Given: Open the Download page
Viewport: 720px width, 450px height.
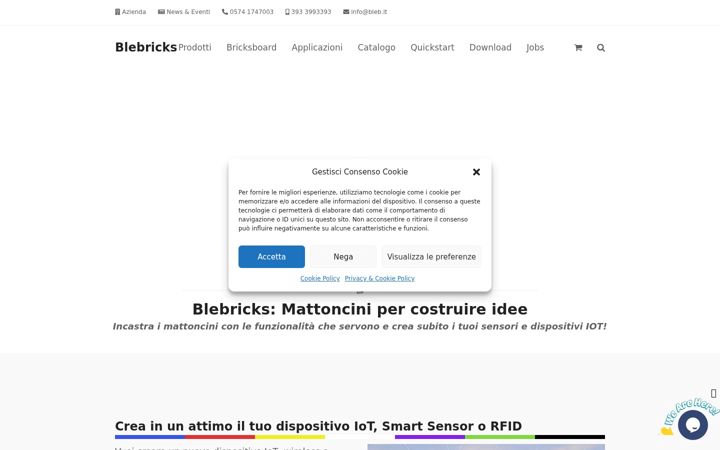Looking at the screenshot, I should point(490,47).
